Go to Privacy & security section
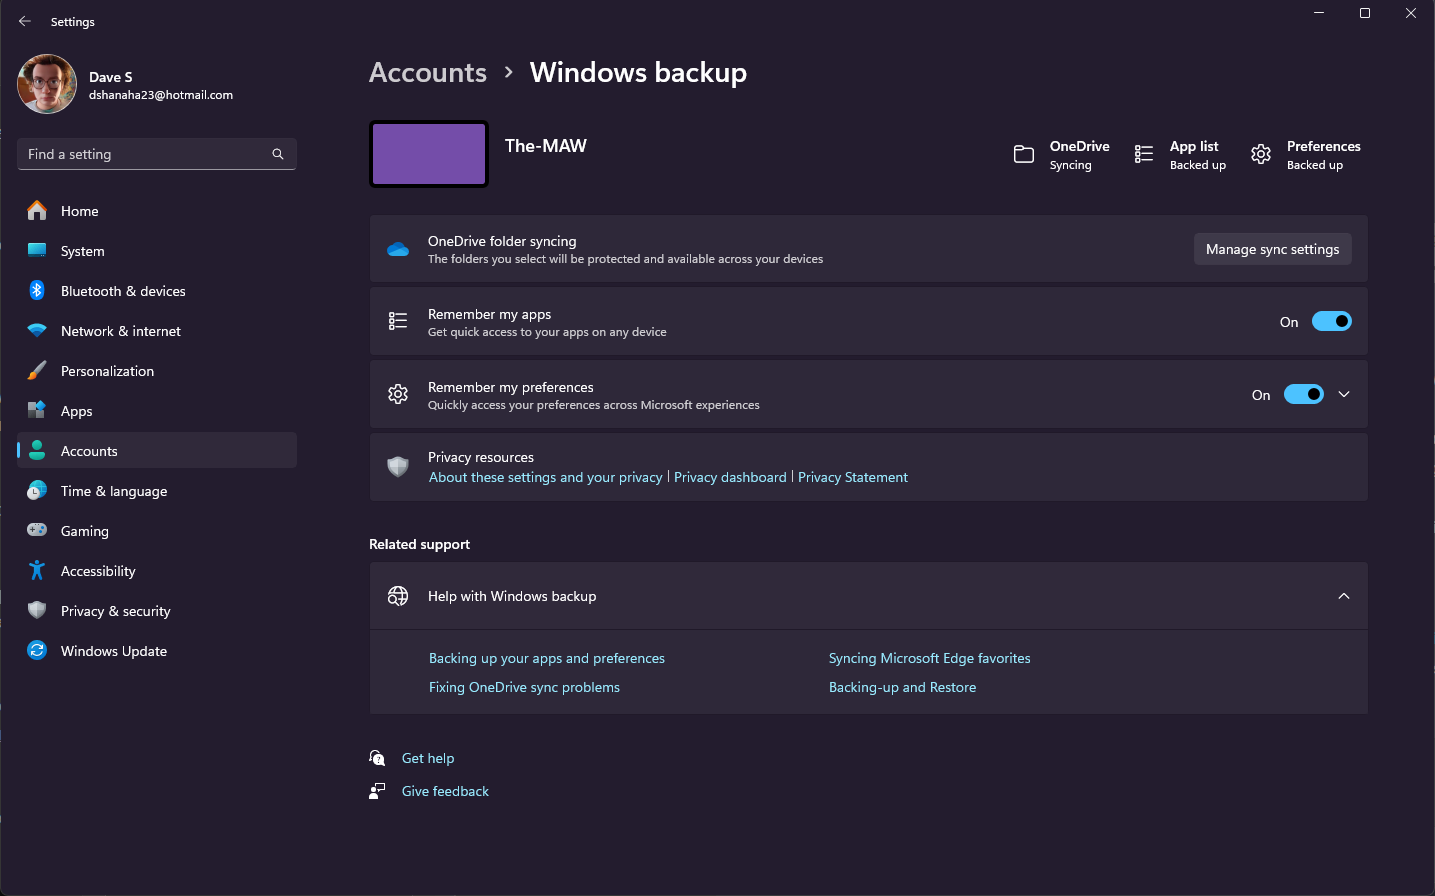Viewport: 1435px width, 896px height. point(115,611)
